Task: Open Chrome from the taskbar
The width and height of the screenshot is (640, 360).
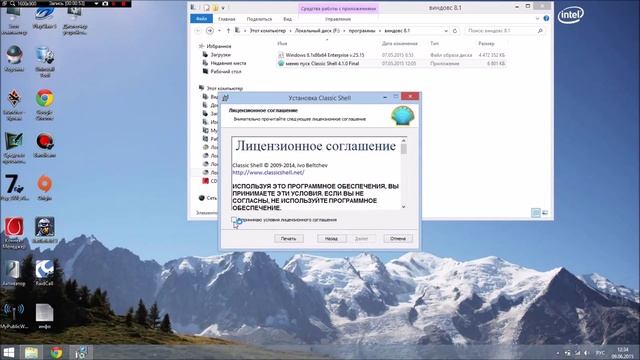Action: click(x=56, y=352)
